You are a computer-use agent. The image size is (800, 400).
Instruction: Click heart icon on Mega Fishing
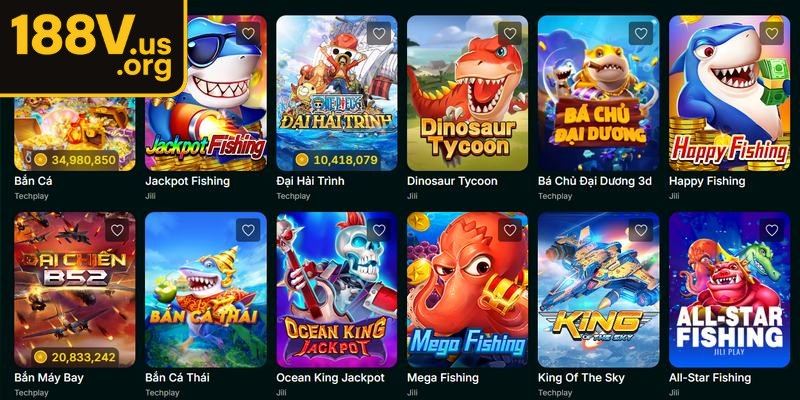(510, 230)
